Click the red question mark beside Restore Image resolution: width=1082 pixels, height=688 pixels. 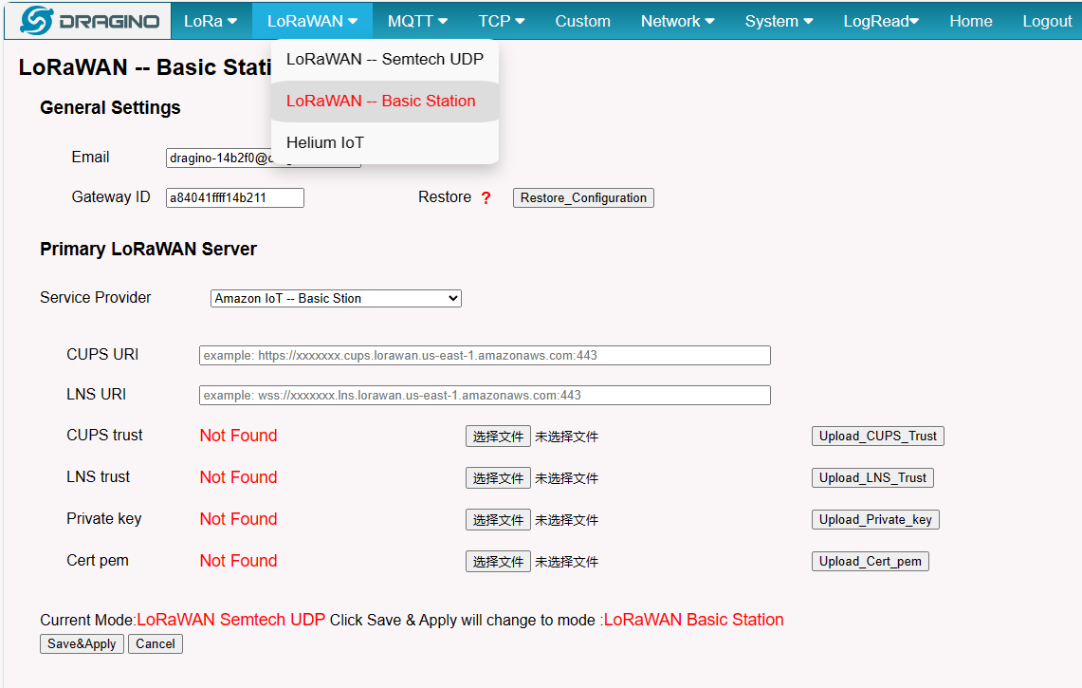[x=486, y=198]
